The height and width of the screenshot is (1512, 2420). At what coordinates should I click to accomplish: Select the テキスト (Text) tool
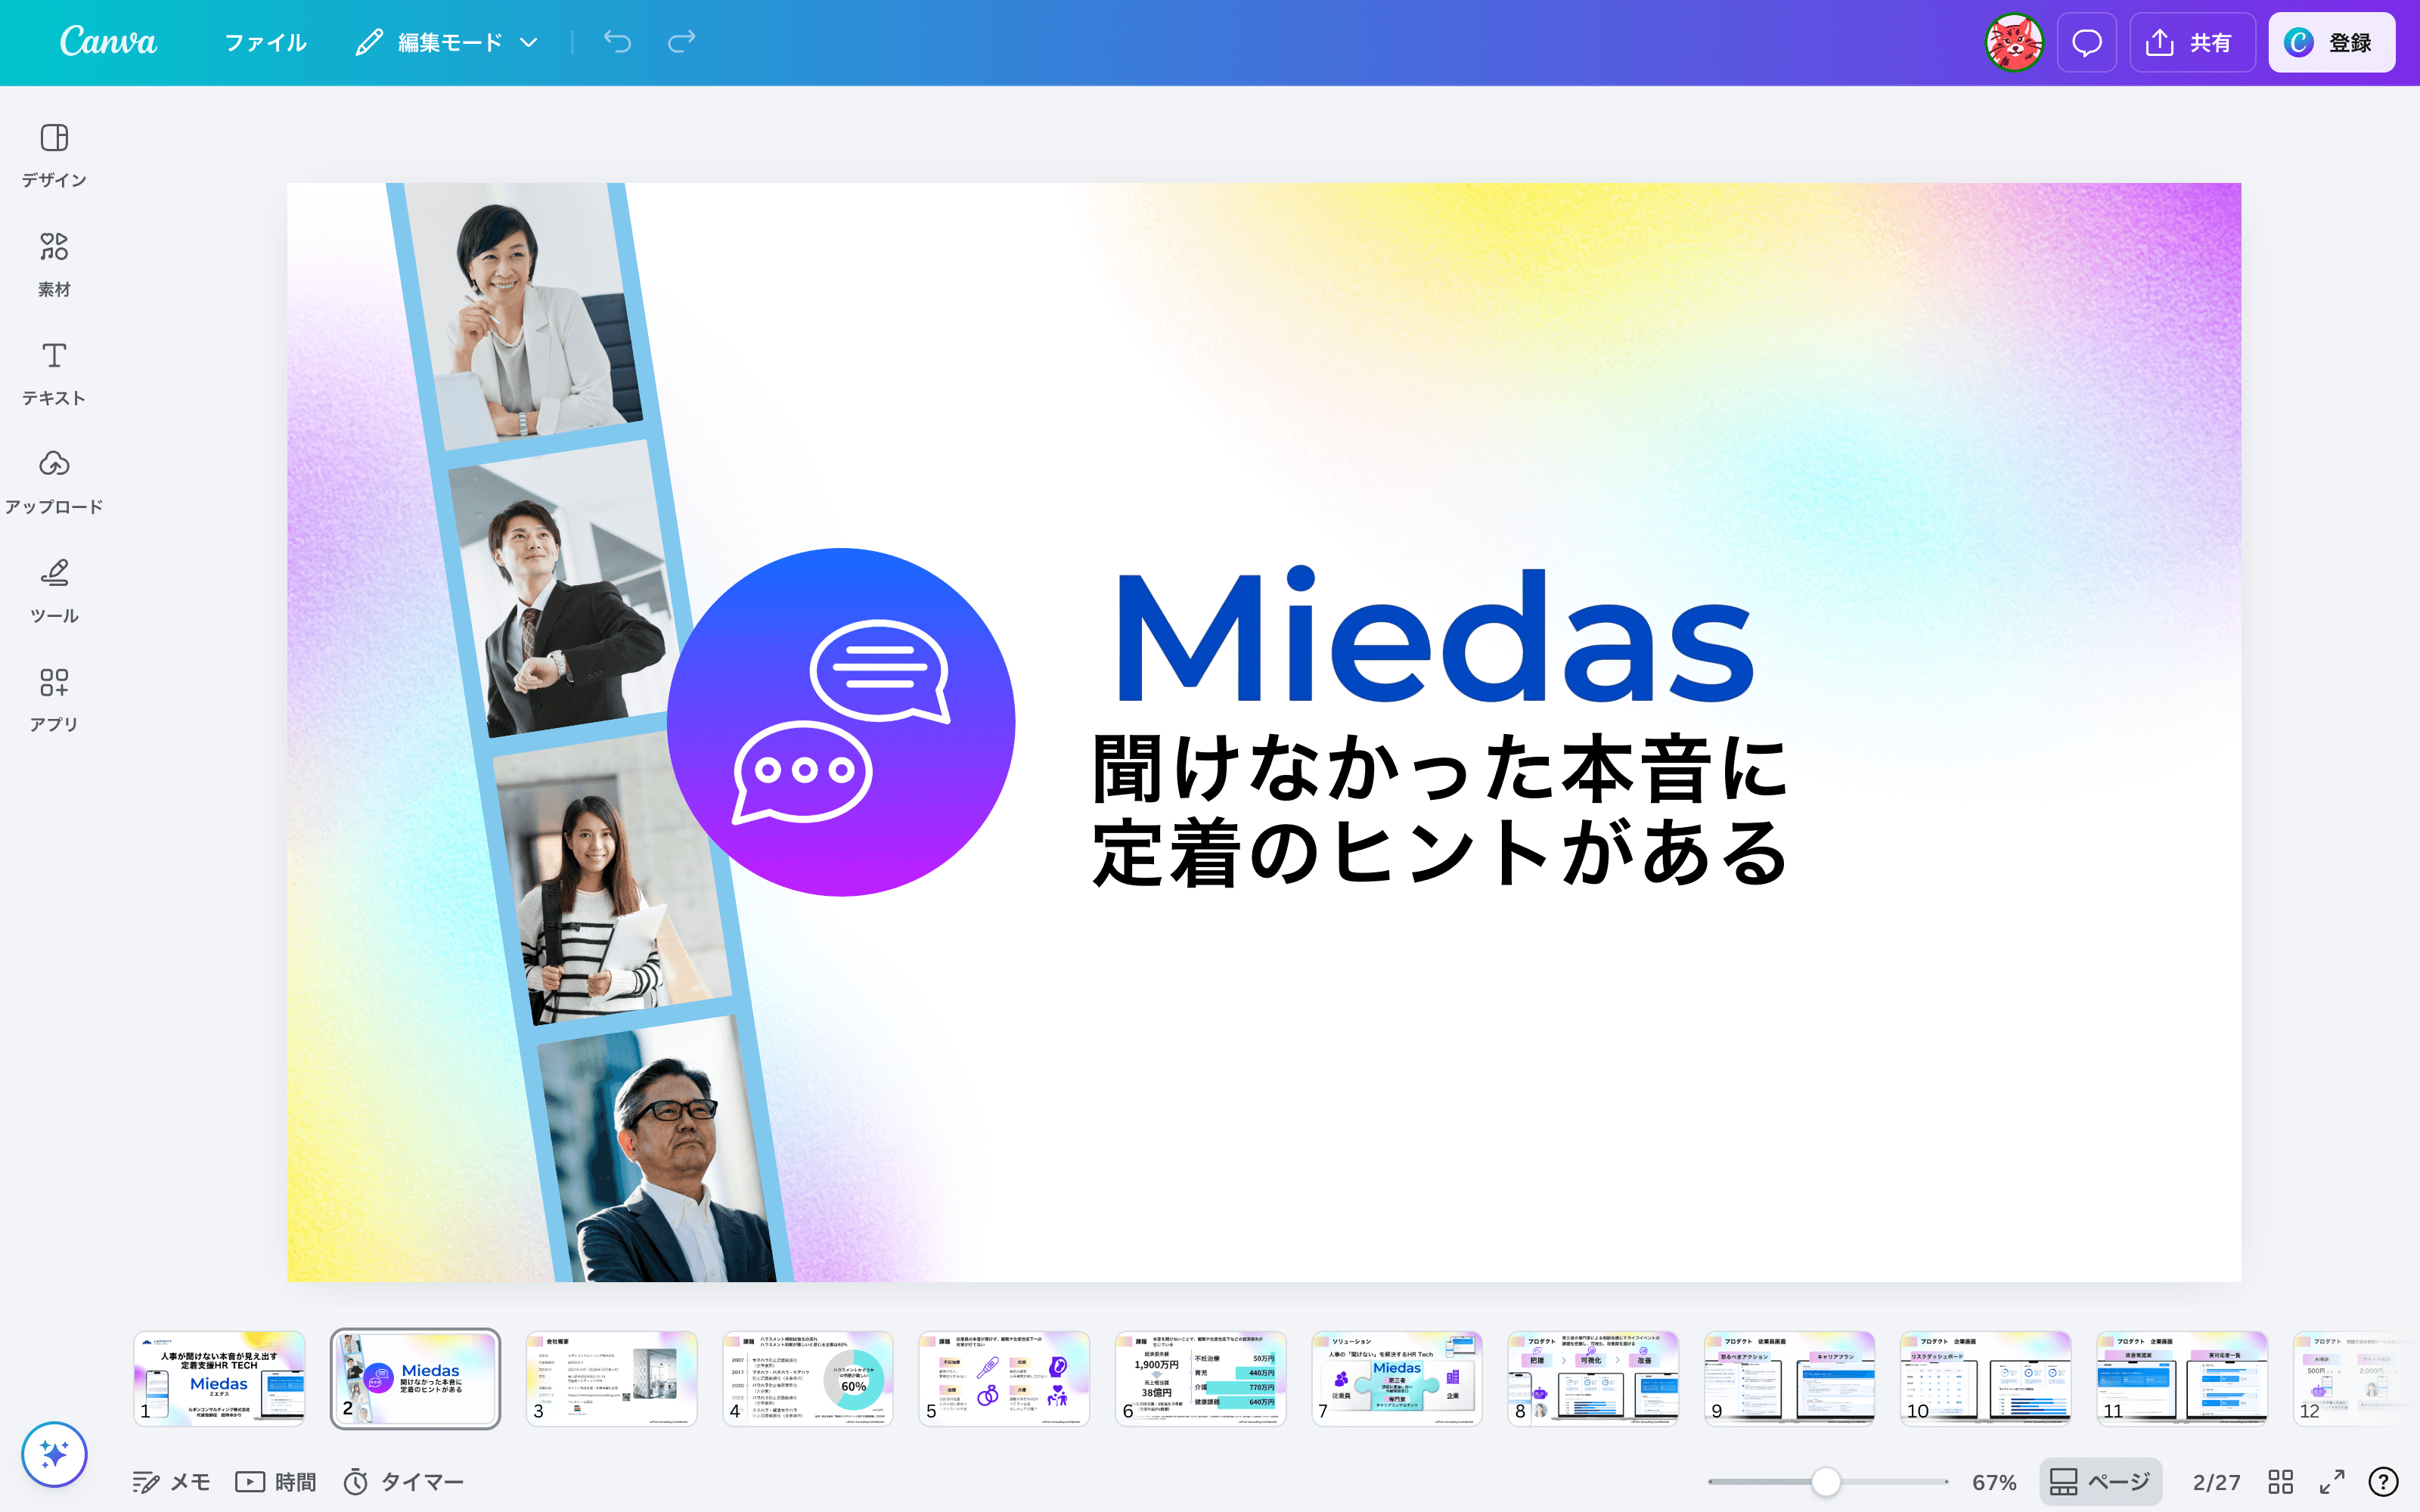(54, 372)
